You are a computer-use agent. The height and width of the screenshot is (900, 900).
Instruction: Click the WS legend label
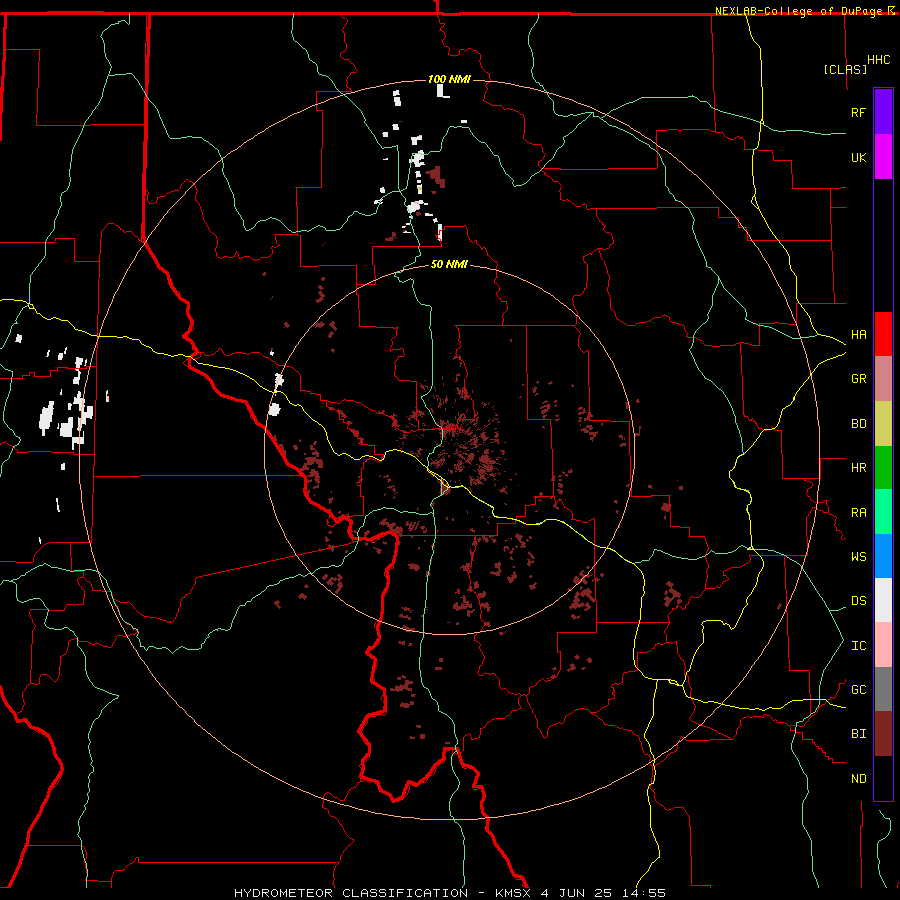pos(858,556)
